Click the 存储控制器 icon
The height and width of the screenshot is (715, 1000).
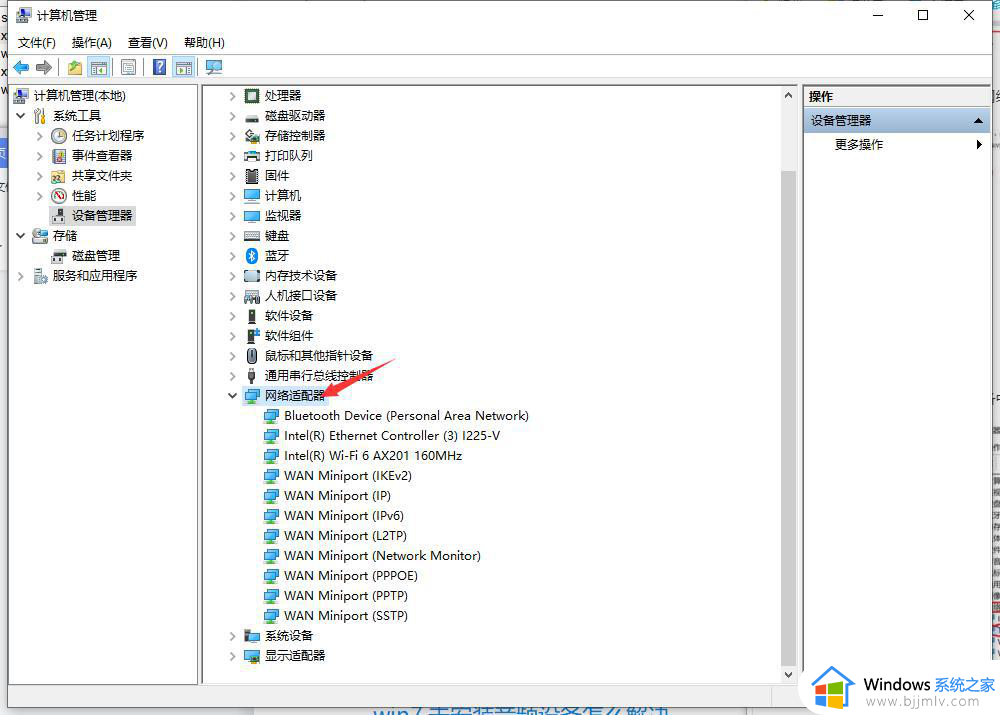(x=252, y=136)
